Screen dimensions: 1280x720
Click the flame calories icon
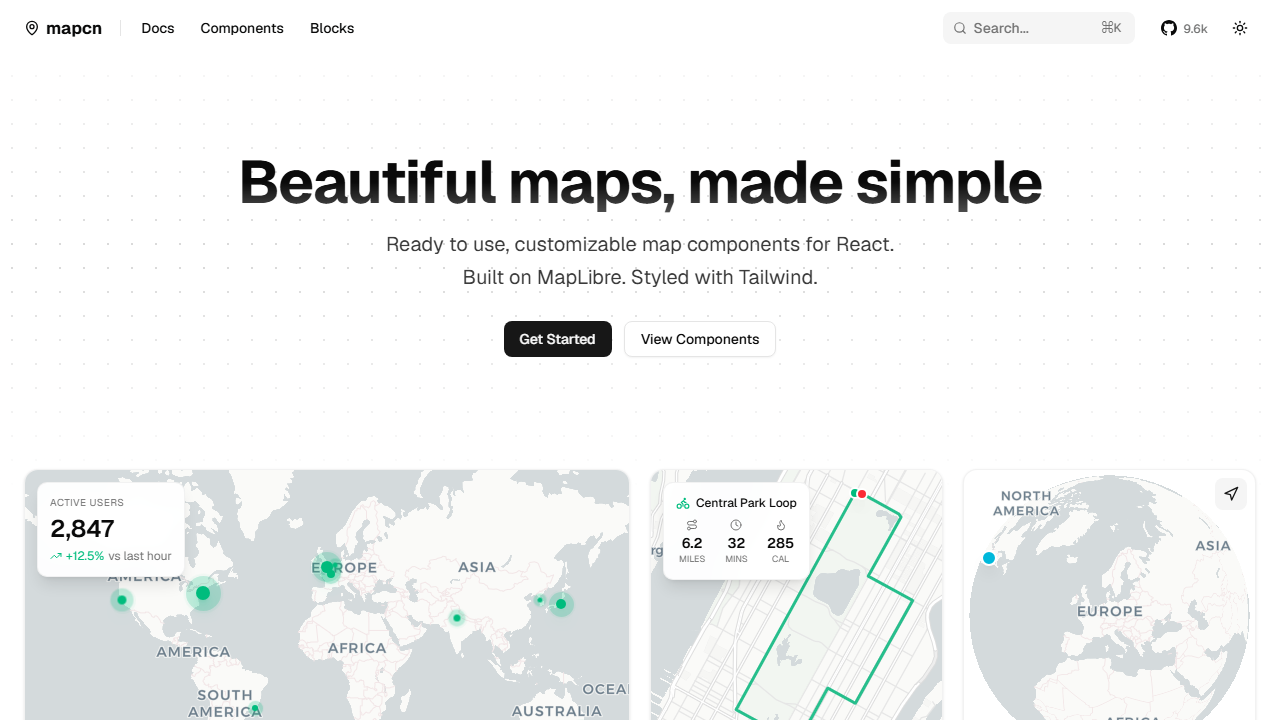(780, 525)
